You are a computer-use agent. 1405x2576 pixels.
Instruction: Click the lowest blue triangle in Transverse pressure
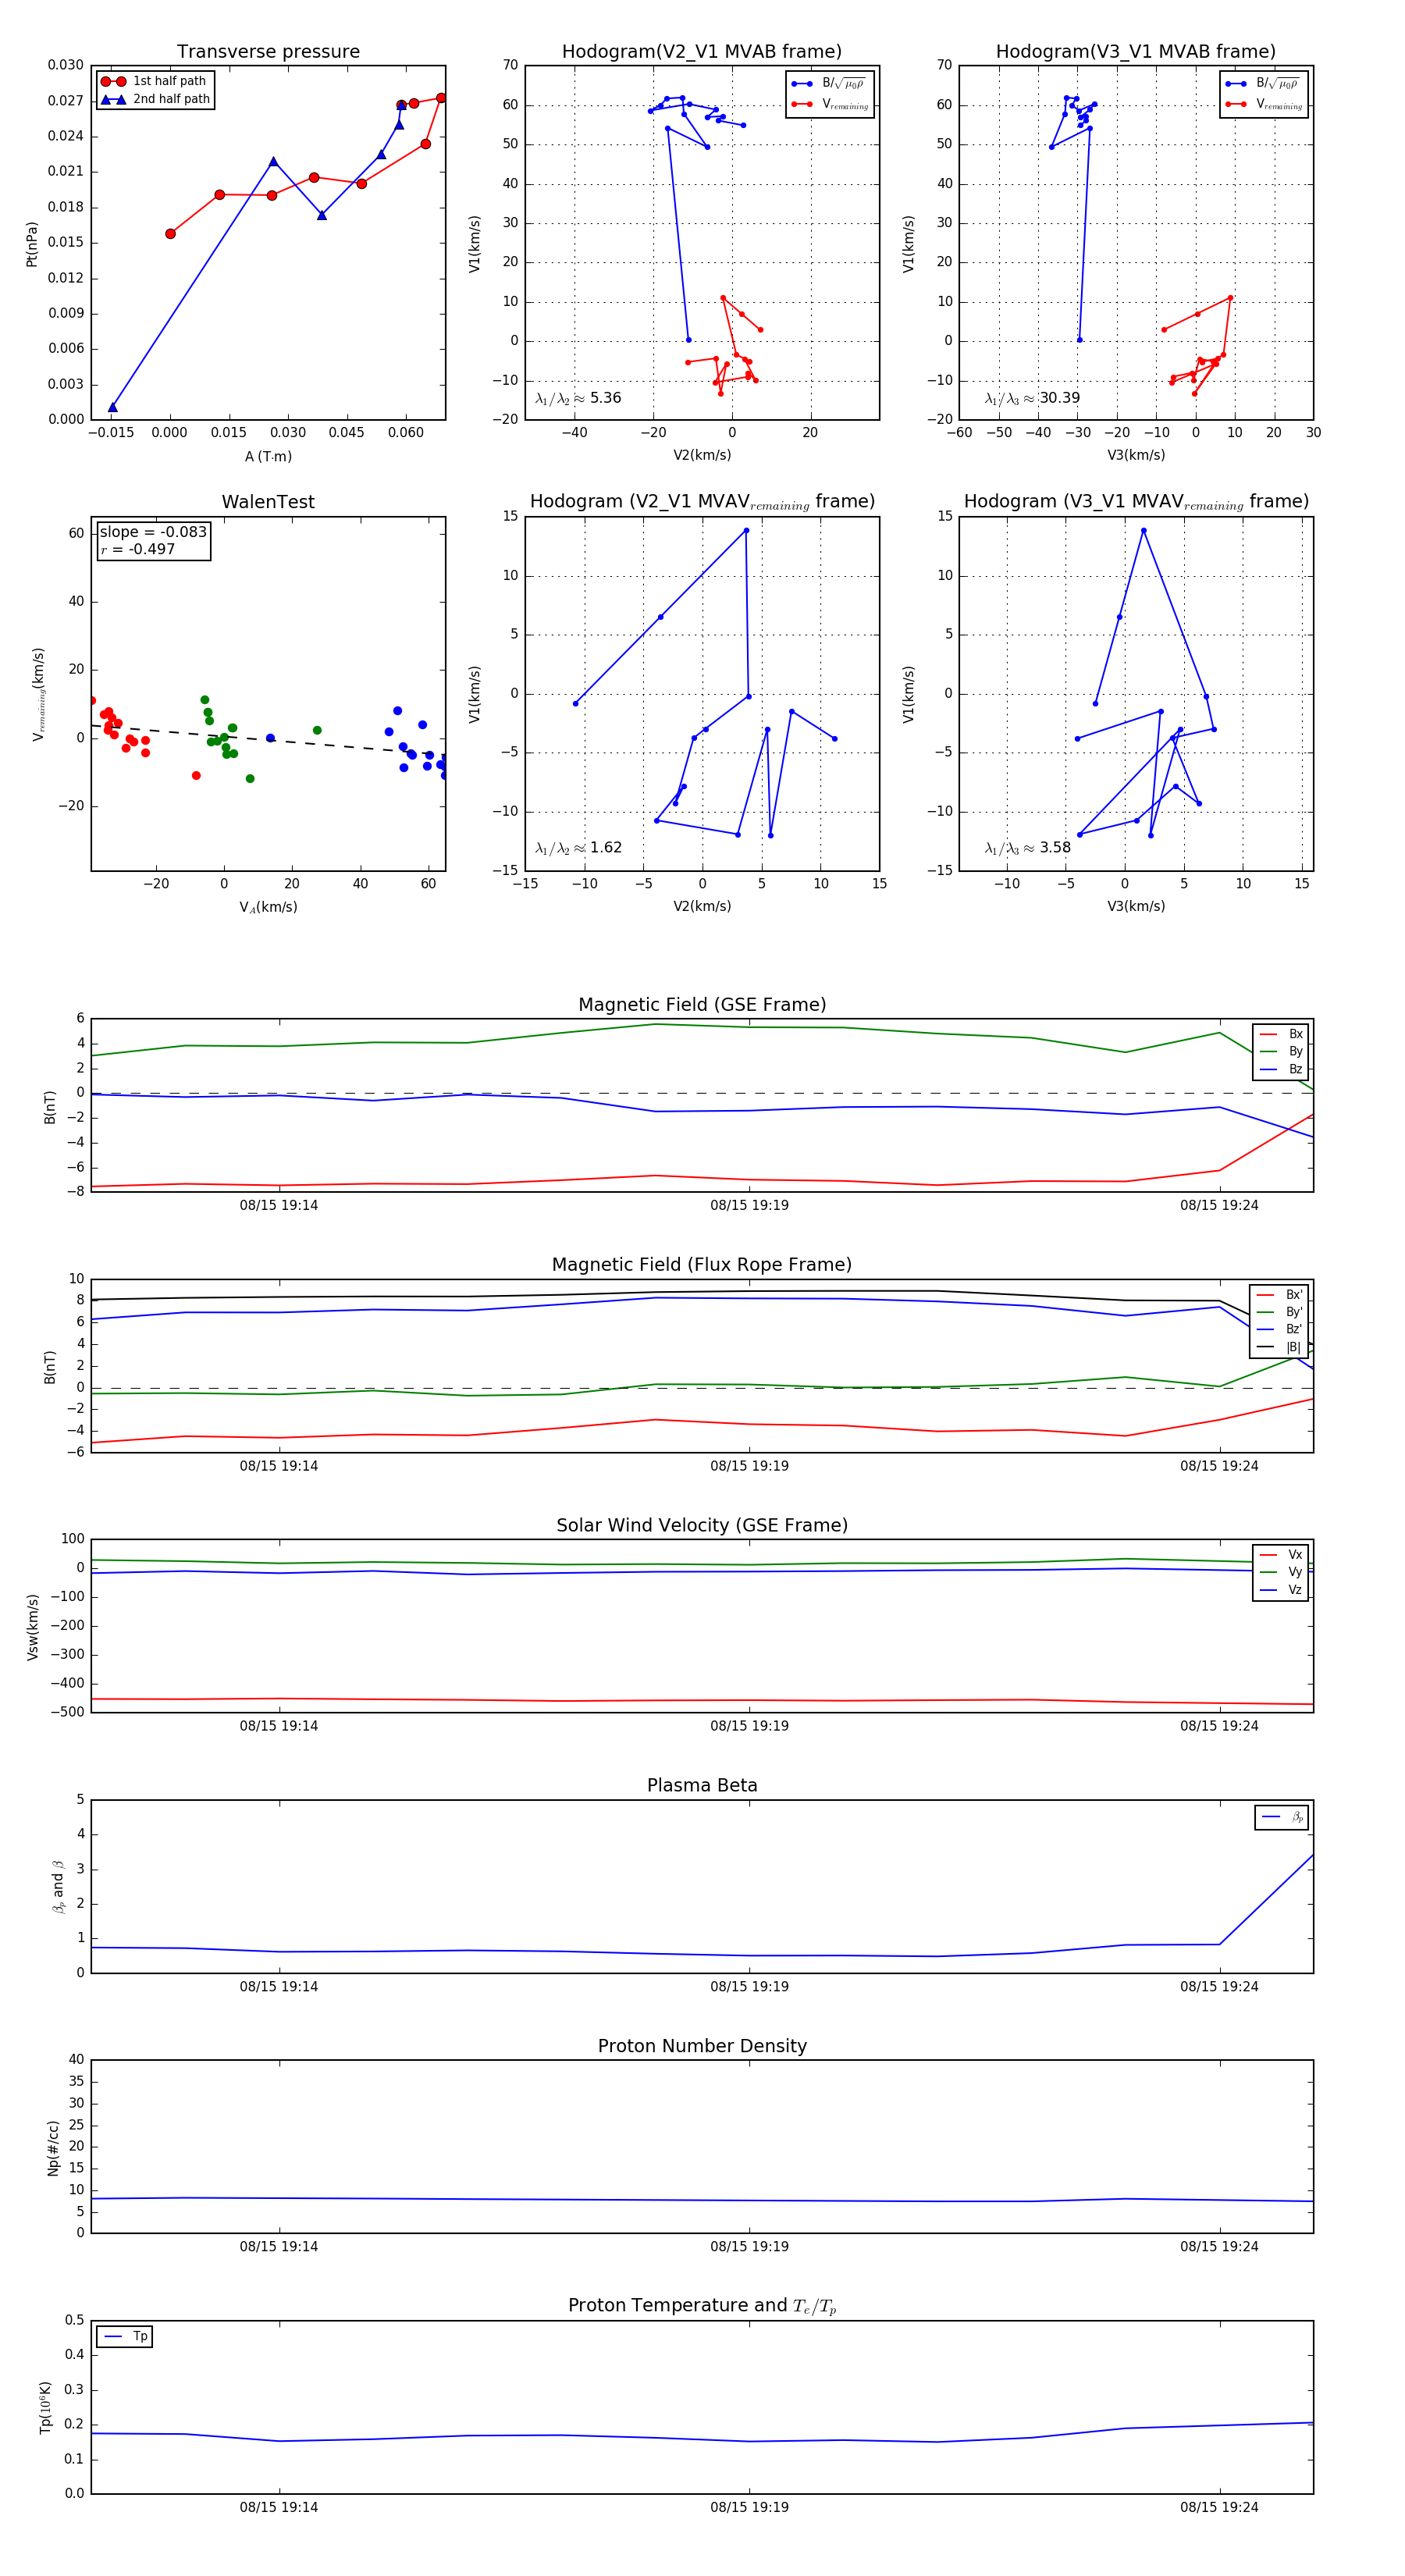coord(112,407)
